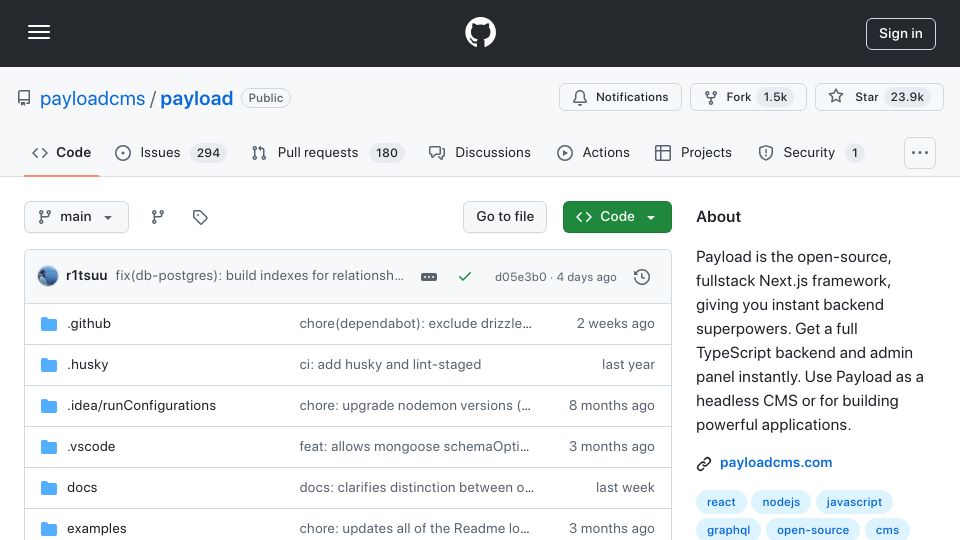Open r1tsuu's avatar image
960x540 pixels.
coord(48,276)
